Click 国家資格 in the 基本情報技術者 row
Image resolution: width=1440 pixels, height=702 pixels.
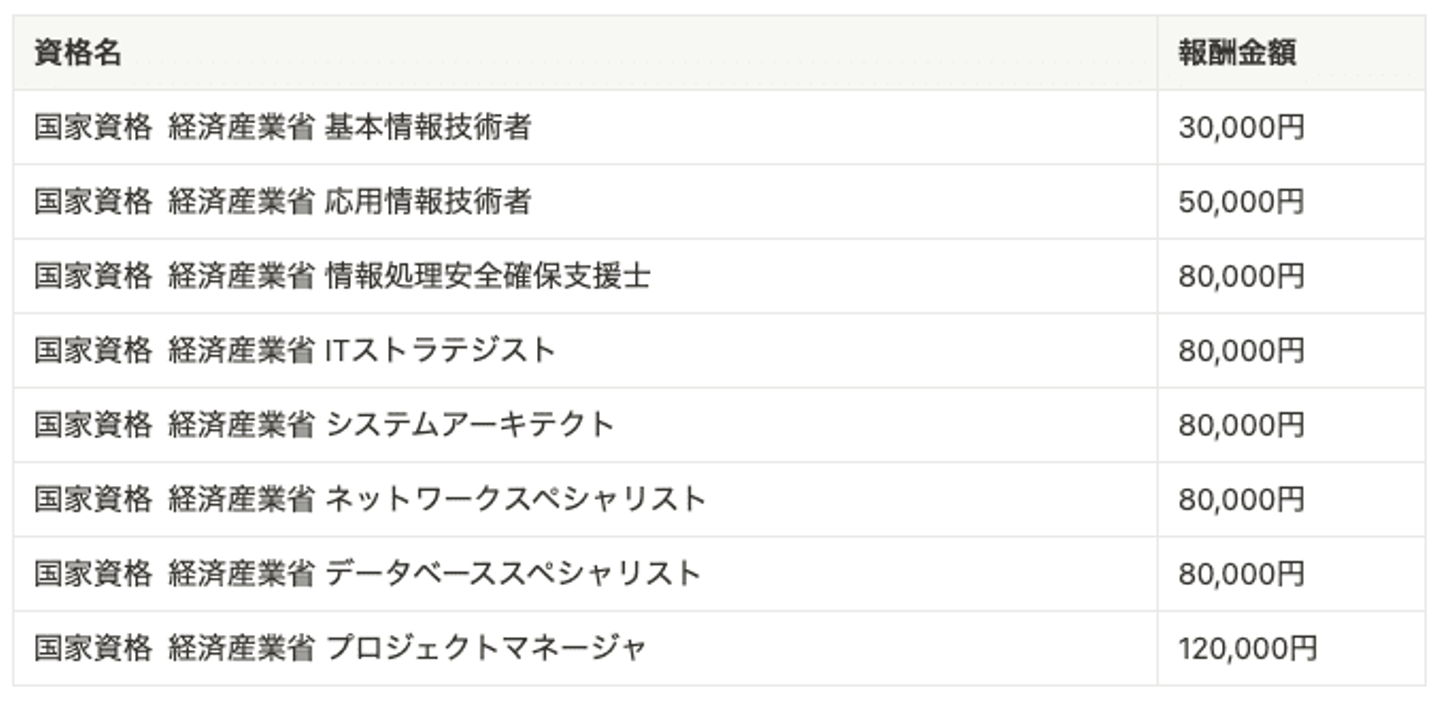pyautogui.click(x=93, y=128)
